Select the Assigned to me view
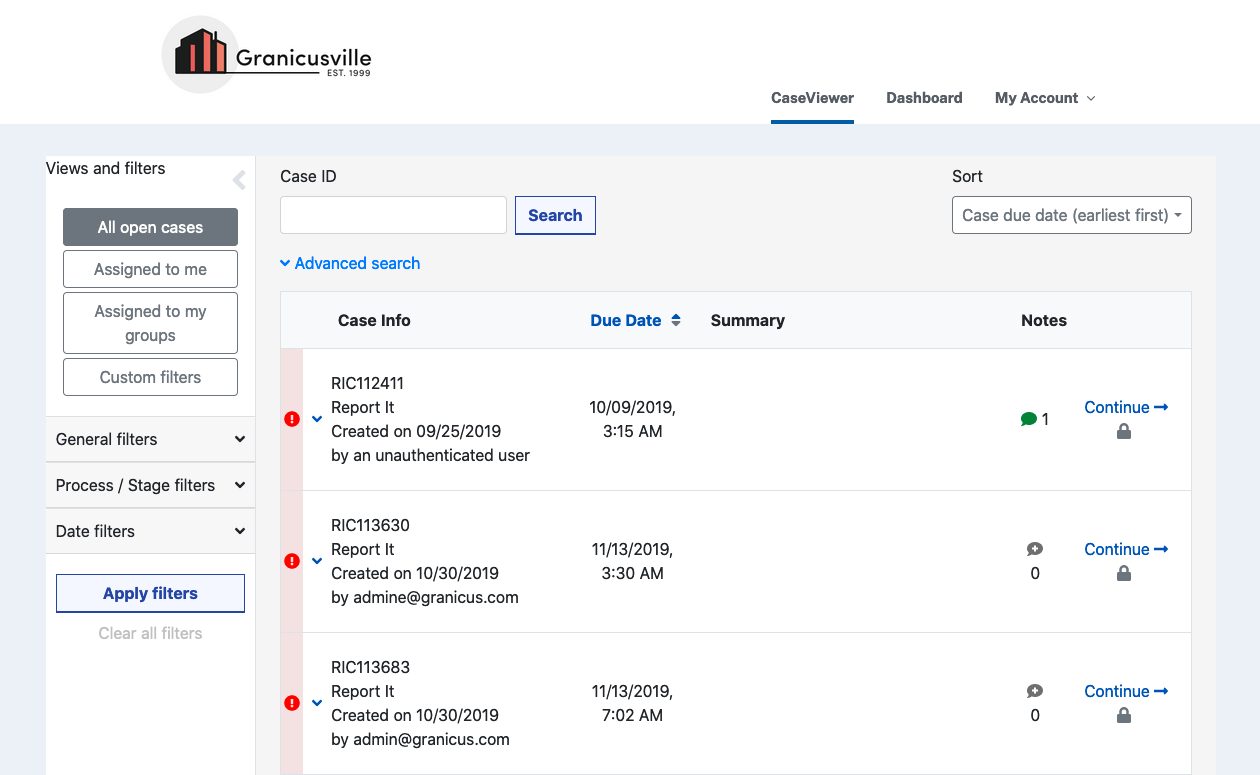Screen dimensions: 1260x775 click(150, 269)
